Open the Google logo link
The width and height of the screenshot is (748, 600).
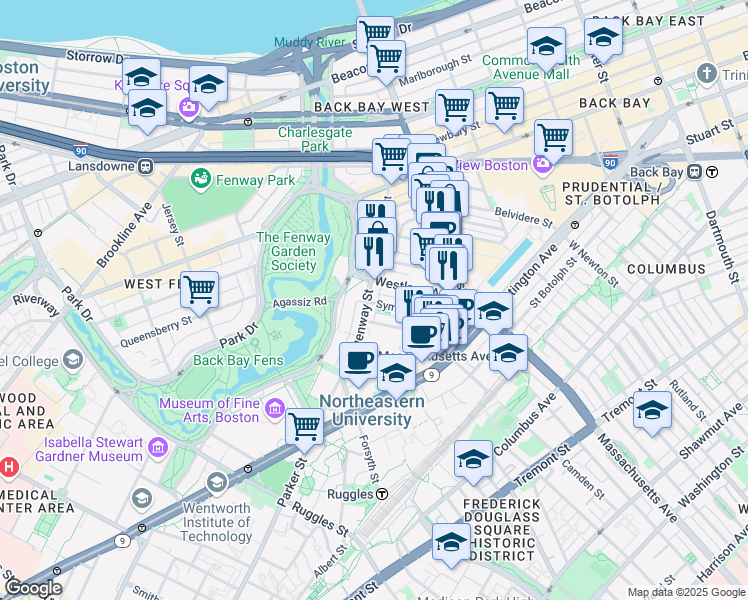pyautogui.click(x=33, y=588)
